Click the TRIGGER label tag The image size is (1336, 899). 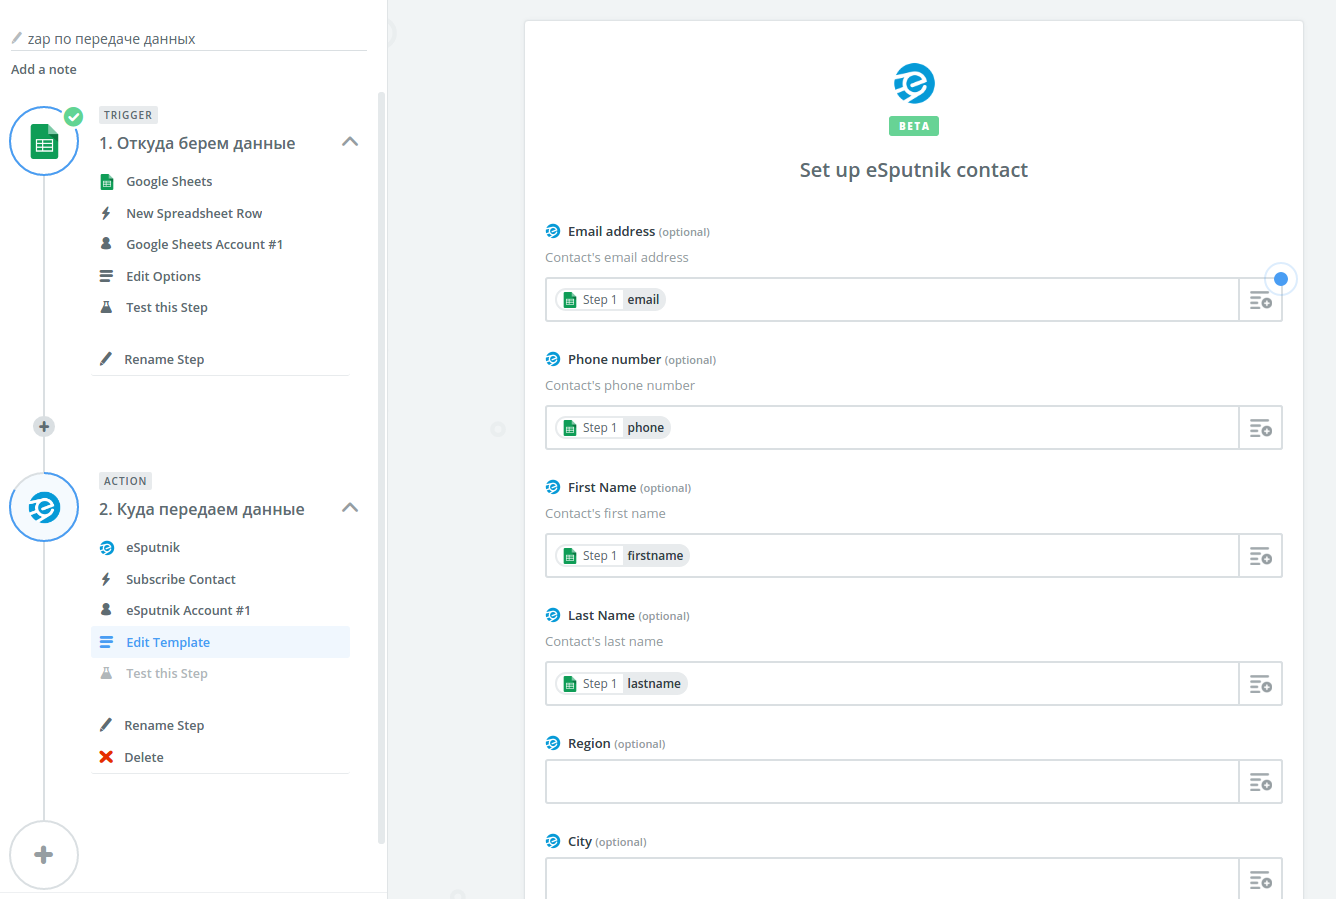(x=128, y=115)
